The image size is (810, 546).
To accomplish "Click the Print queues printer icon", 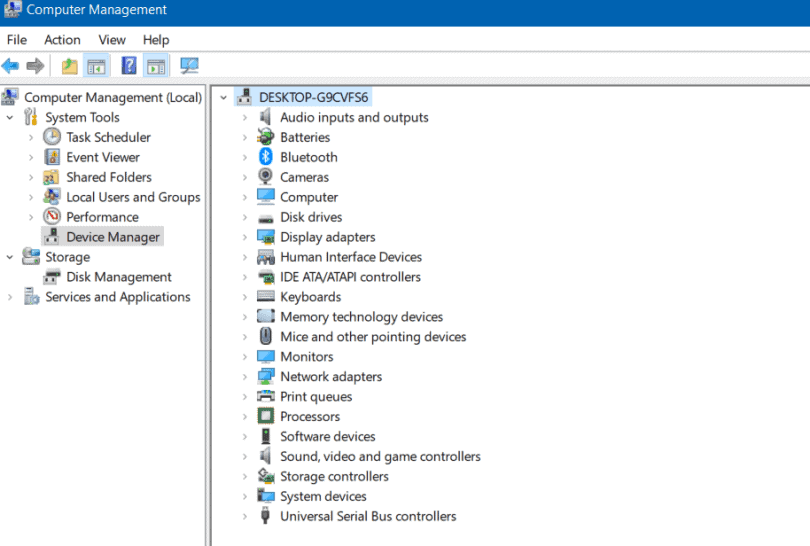I will point(266,396).
